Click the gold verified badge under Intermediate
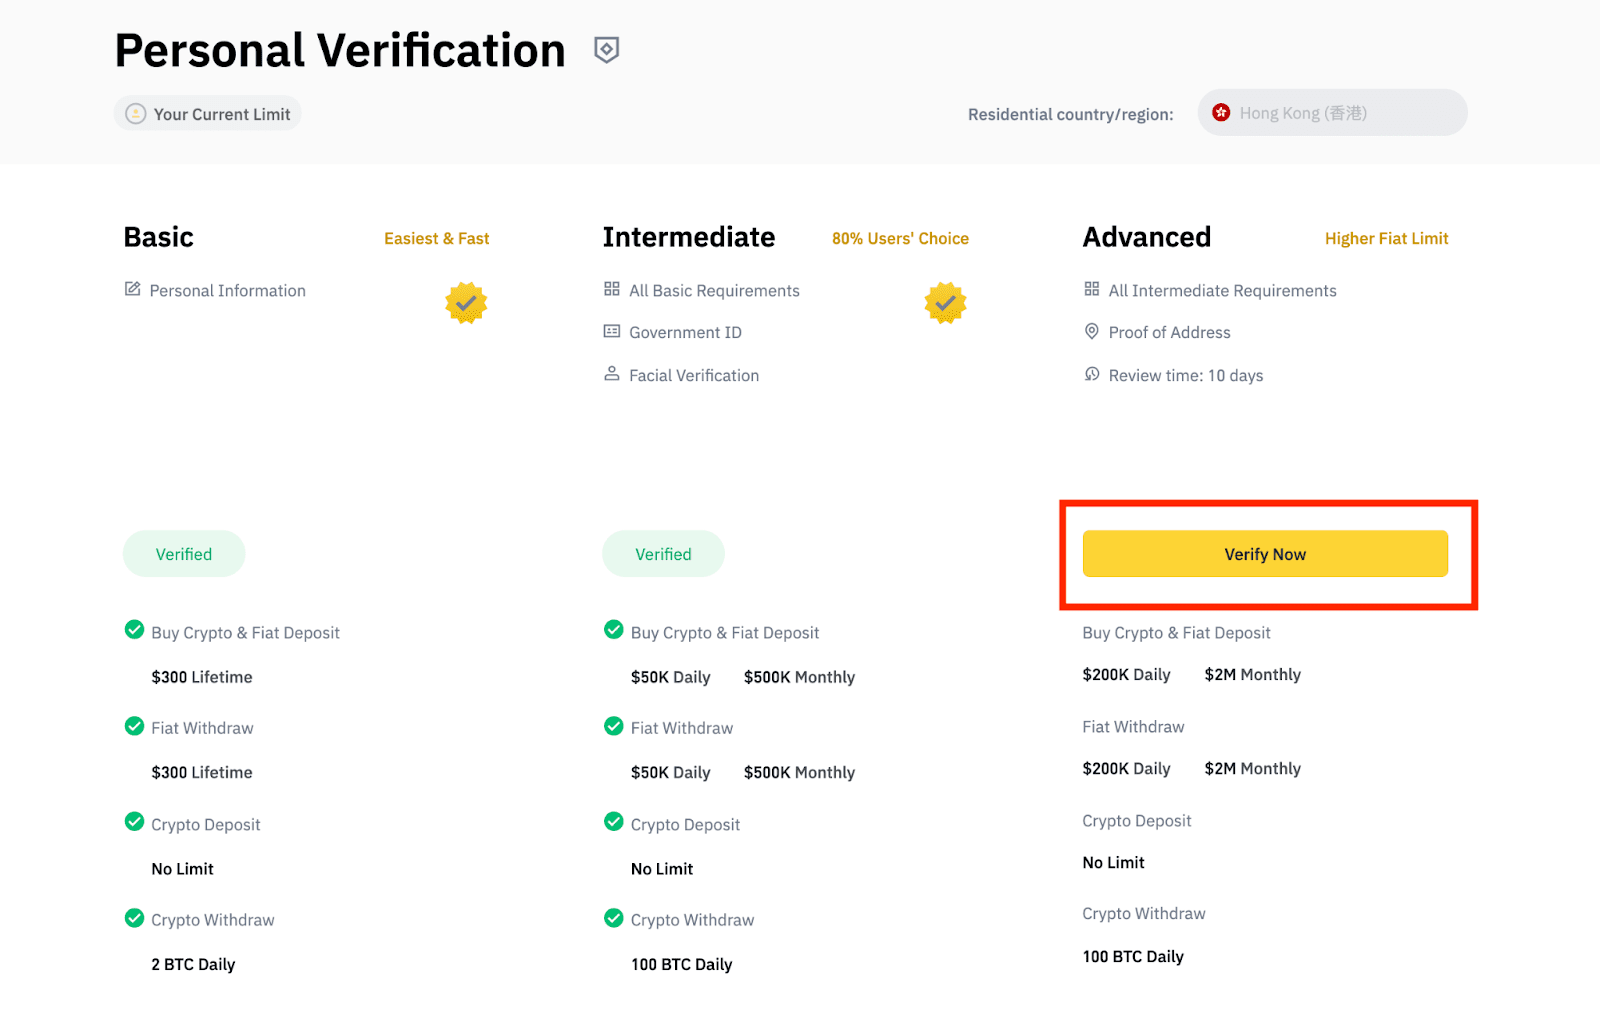This screenshot has width=1600, height=1009. tap(945, 303)
